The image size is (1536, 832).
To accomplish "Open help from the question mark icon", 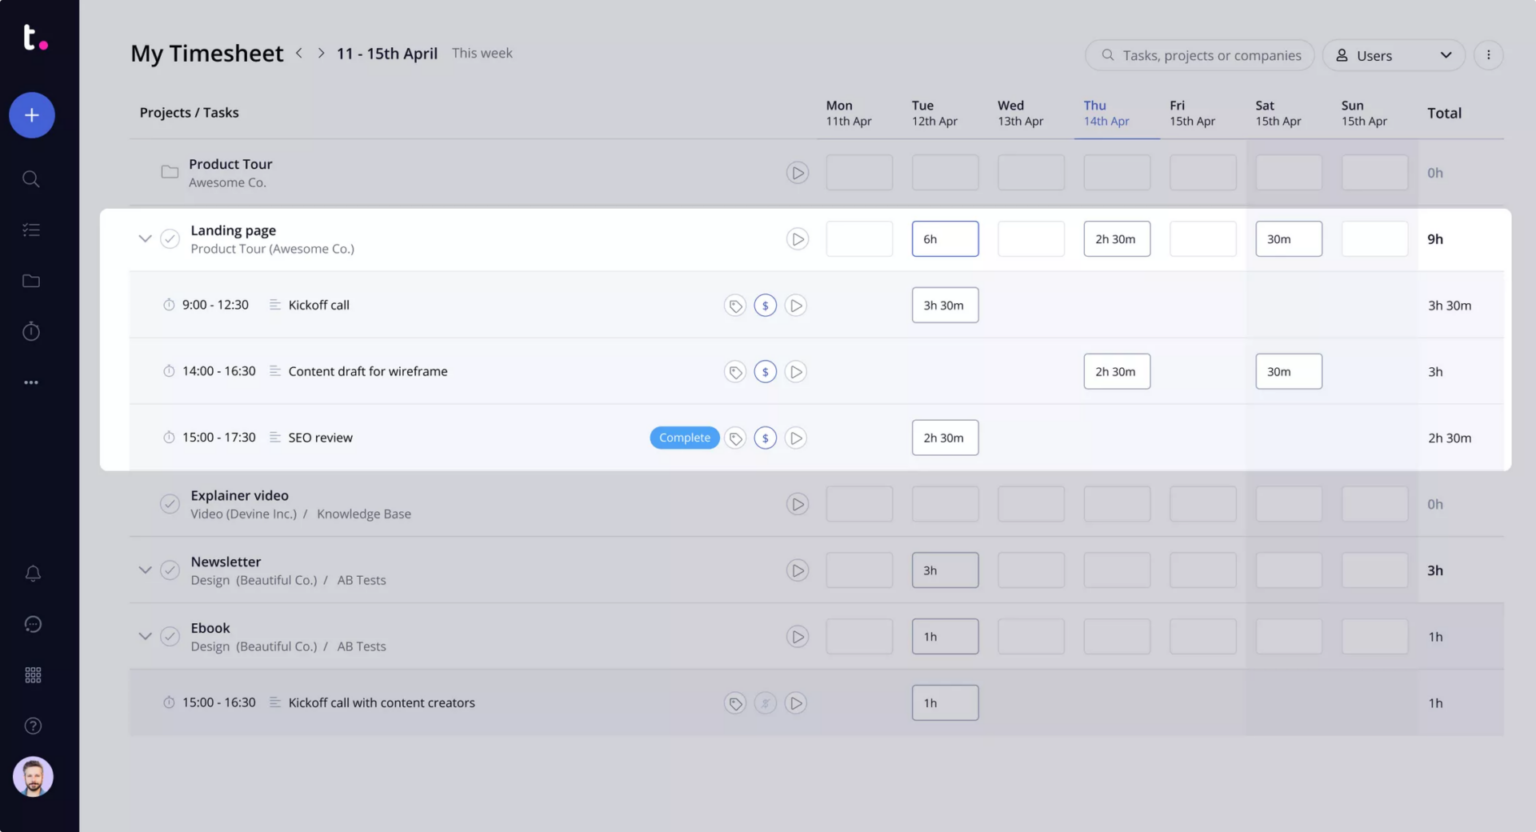I will click(32, 725).
